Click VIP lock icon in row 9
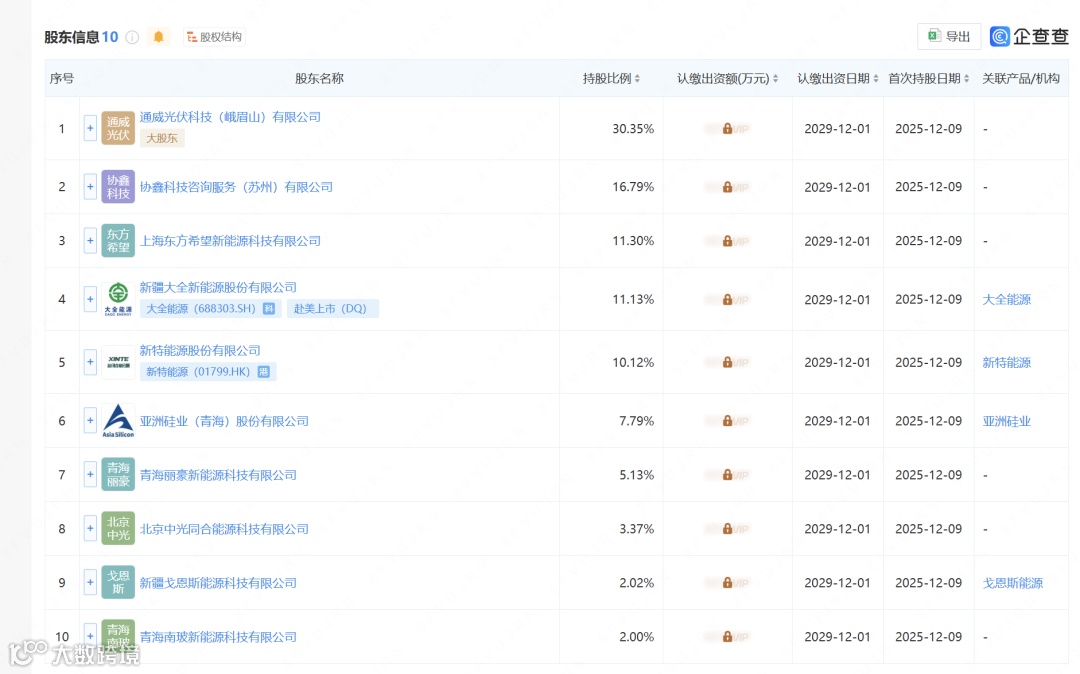 pos(727,583)
